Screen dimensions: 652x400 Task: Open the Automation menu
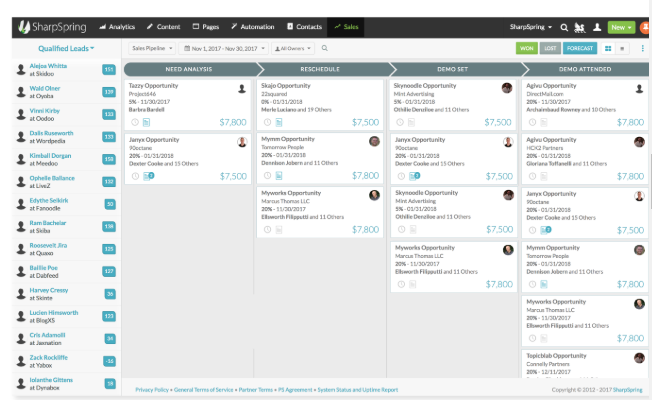pyautogui.click(x=253, y=27)
